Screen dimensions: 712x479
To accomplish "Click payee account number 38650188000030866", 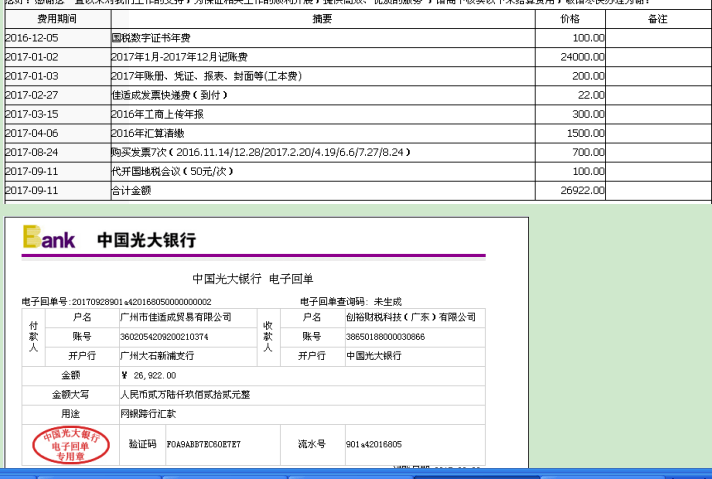I will click(386, 337).
